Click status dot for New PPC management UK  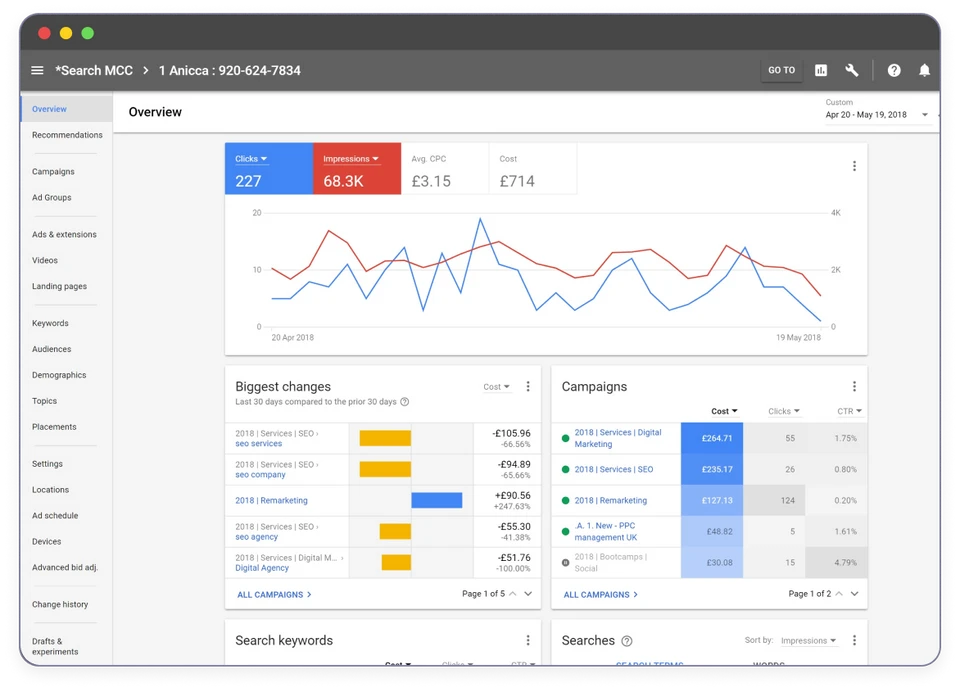coord(566,531)
